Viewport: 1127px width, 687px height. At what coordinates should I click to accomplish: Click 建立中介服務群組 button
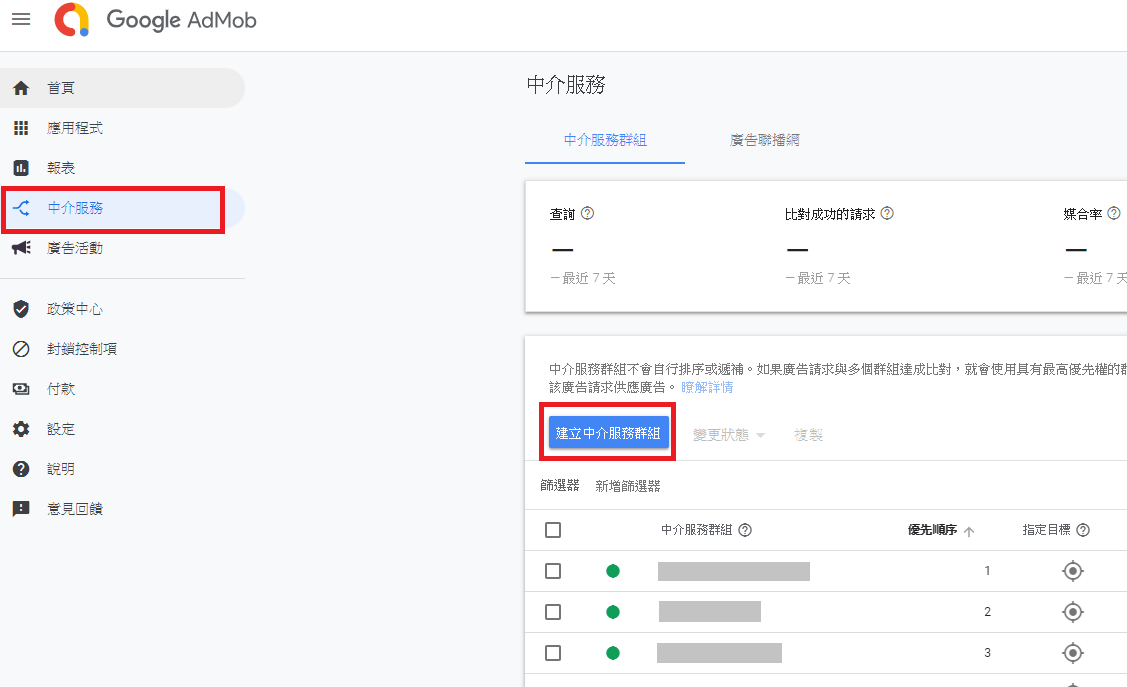coord(608,433)
